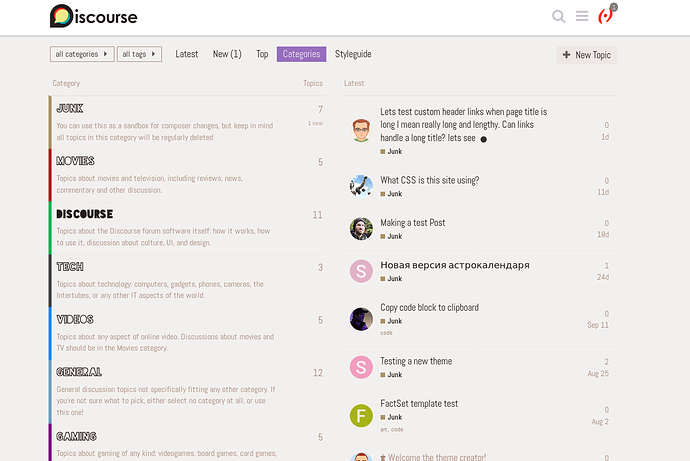This screenshot has width=690, height=461.
Task: Open the Movies category
Action: click(x=76, y=161)
